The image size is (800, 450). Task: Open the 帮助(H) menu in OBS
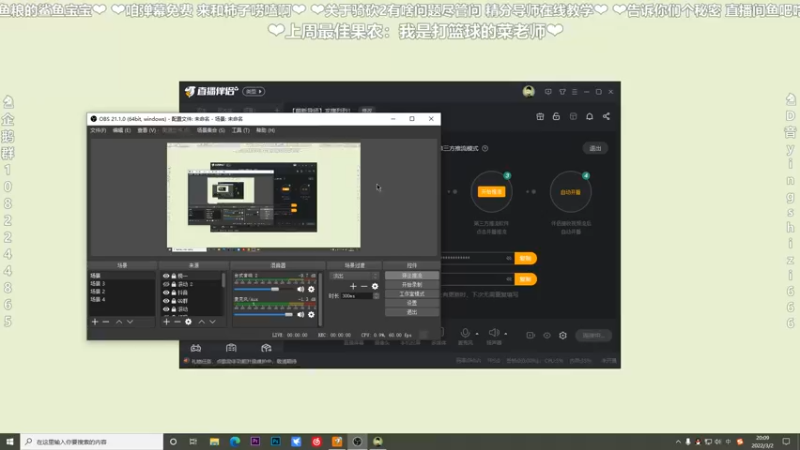265,131
